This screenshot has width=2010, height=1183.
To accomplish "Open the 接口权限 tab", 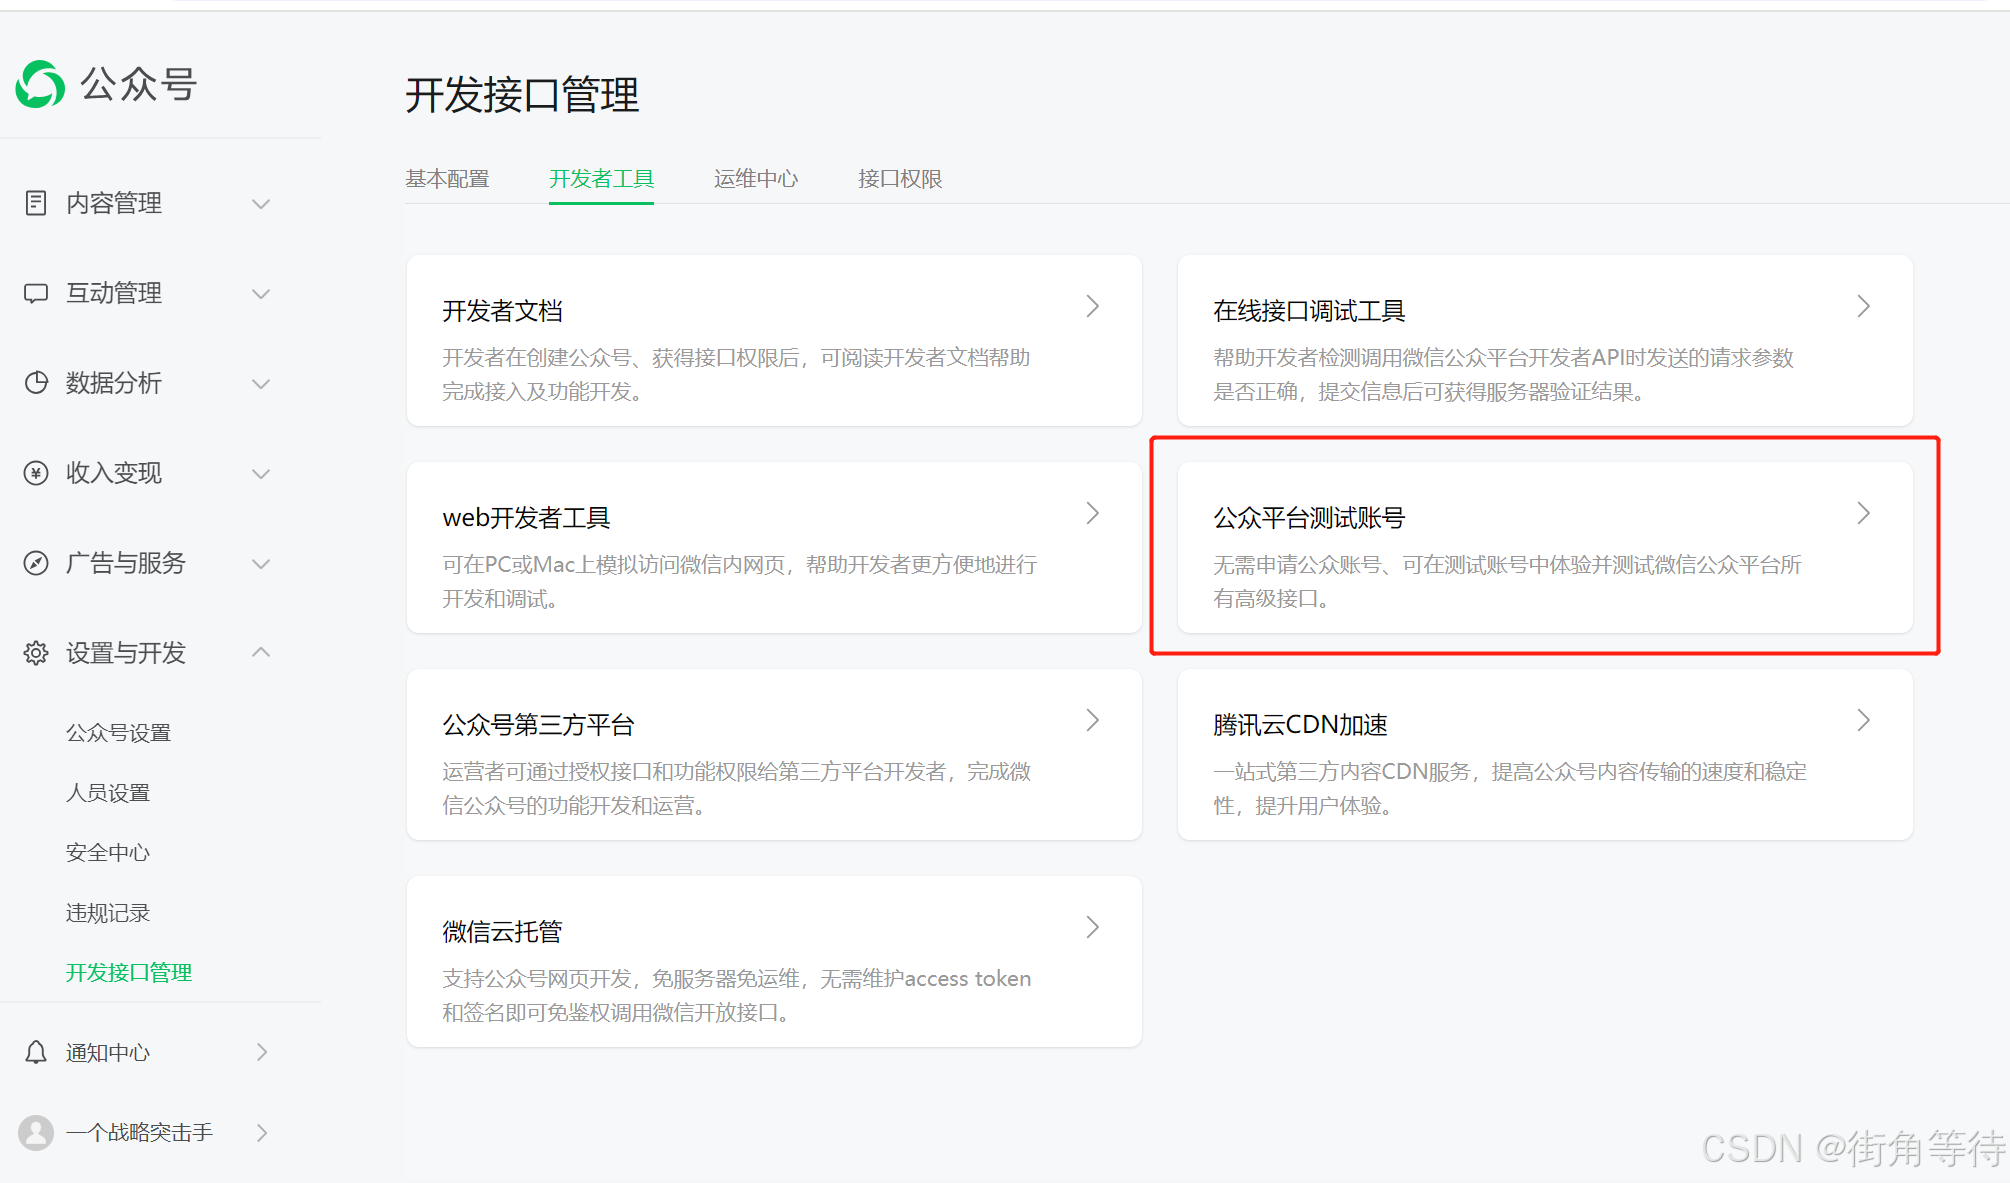I will click(x=900, y=179).
